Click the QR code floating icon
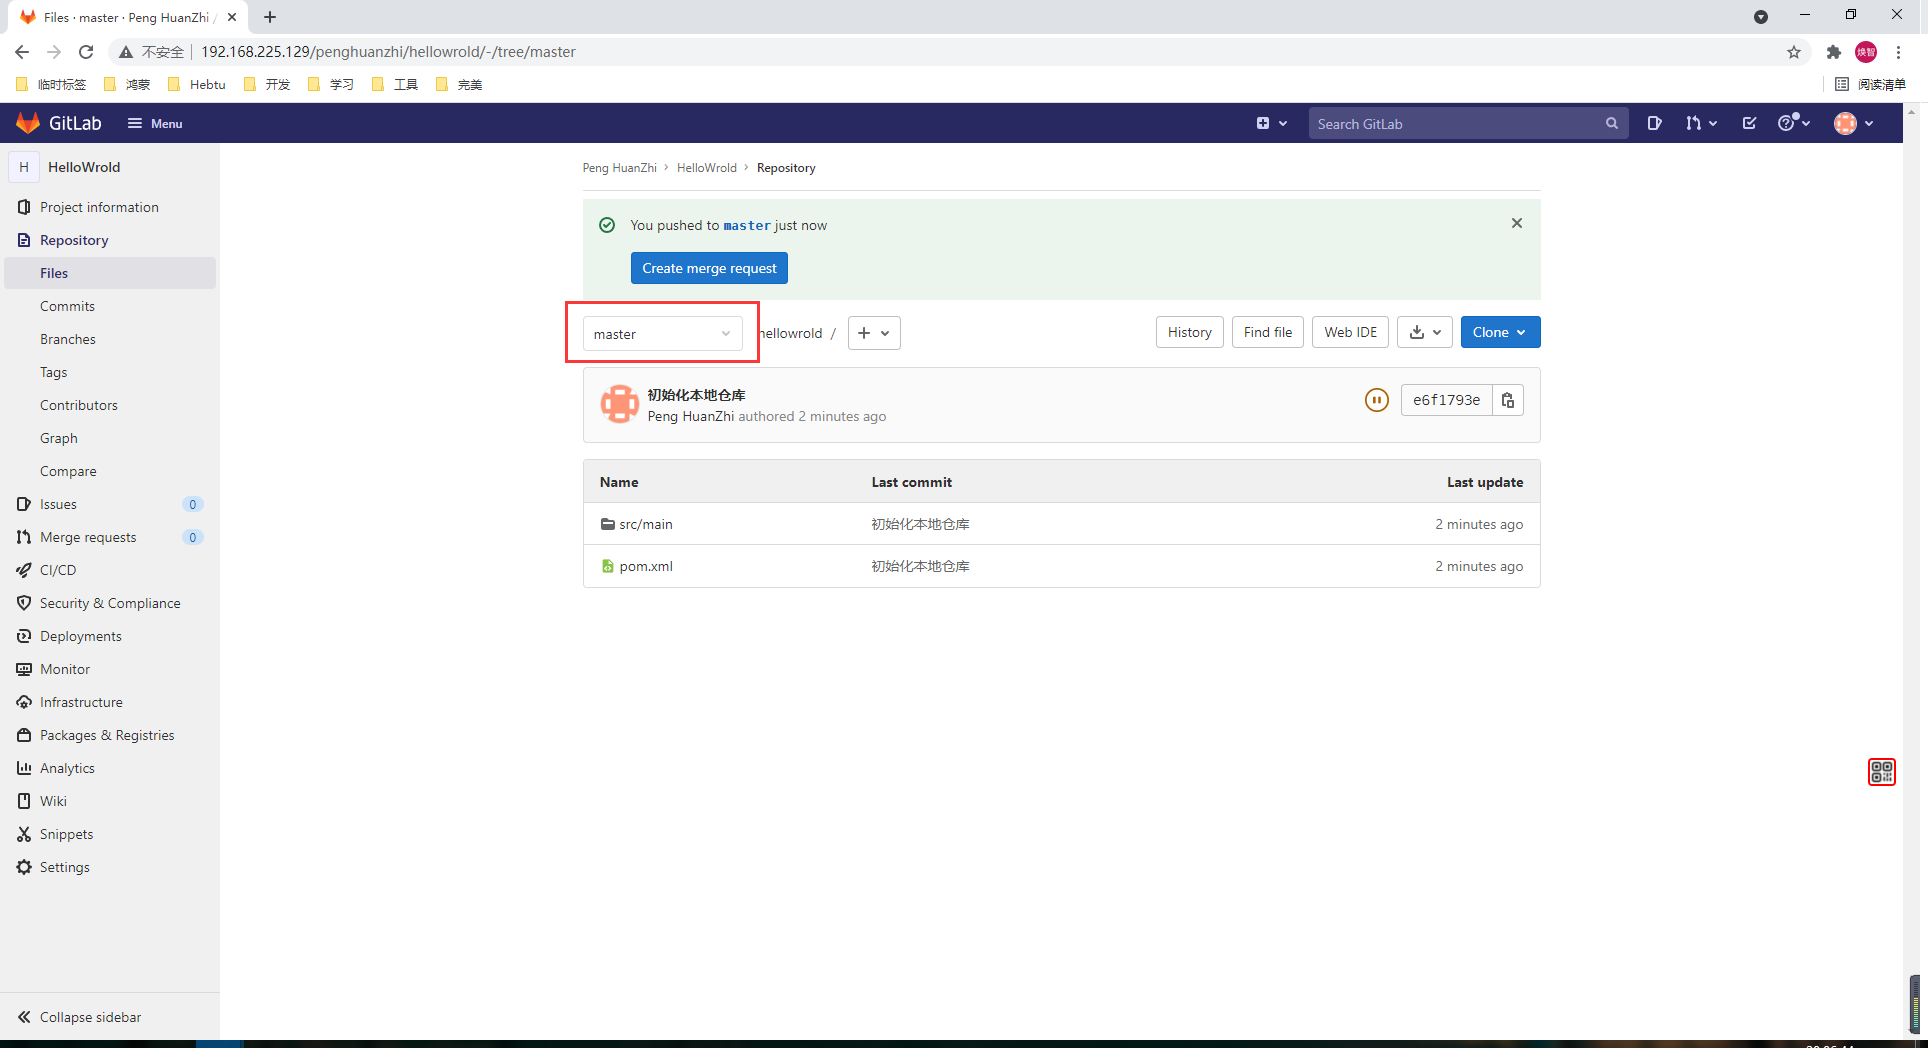This screenshot has width=1928, height=1048. (x=1881, y=772)
